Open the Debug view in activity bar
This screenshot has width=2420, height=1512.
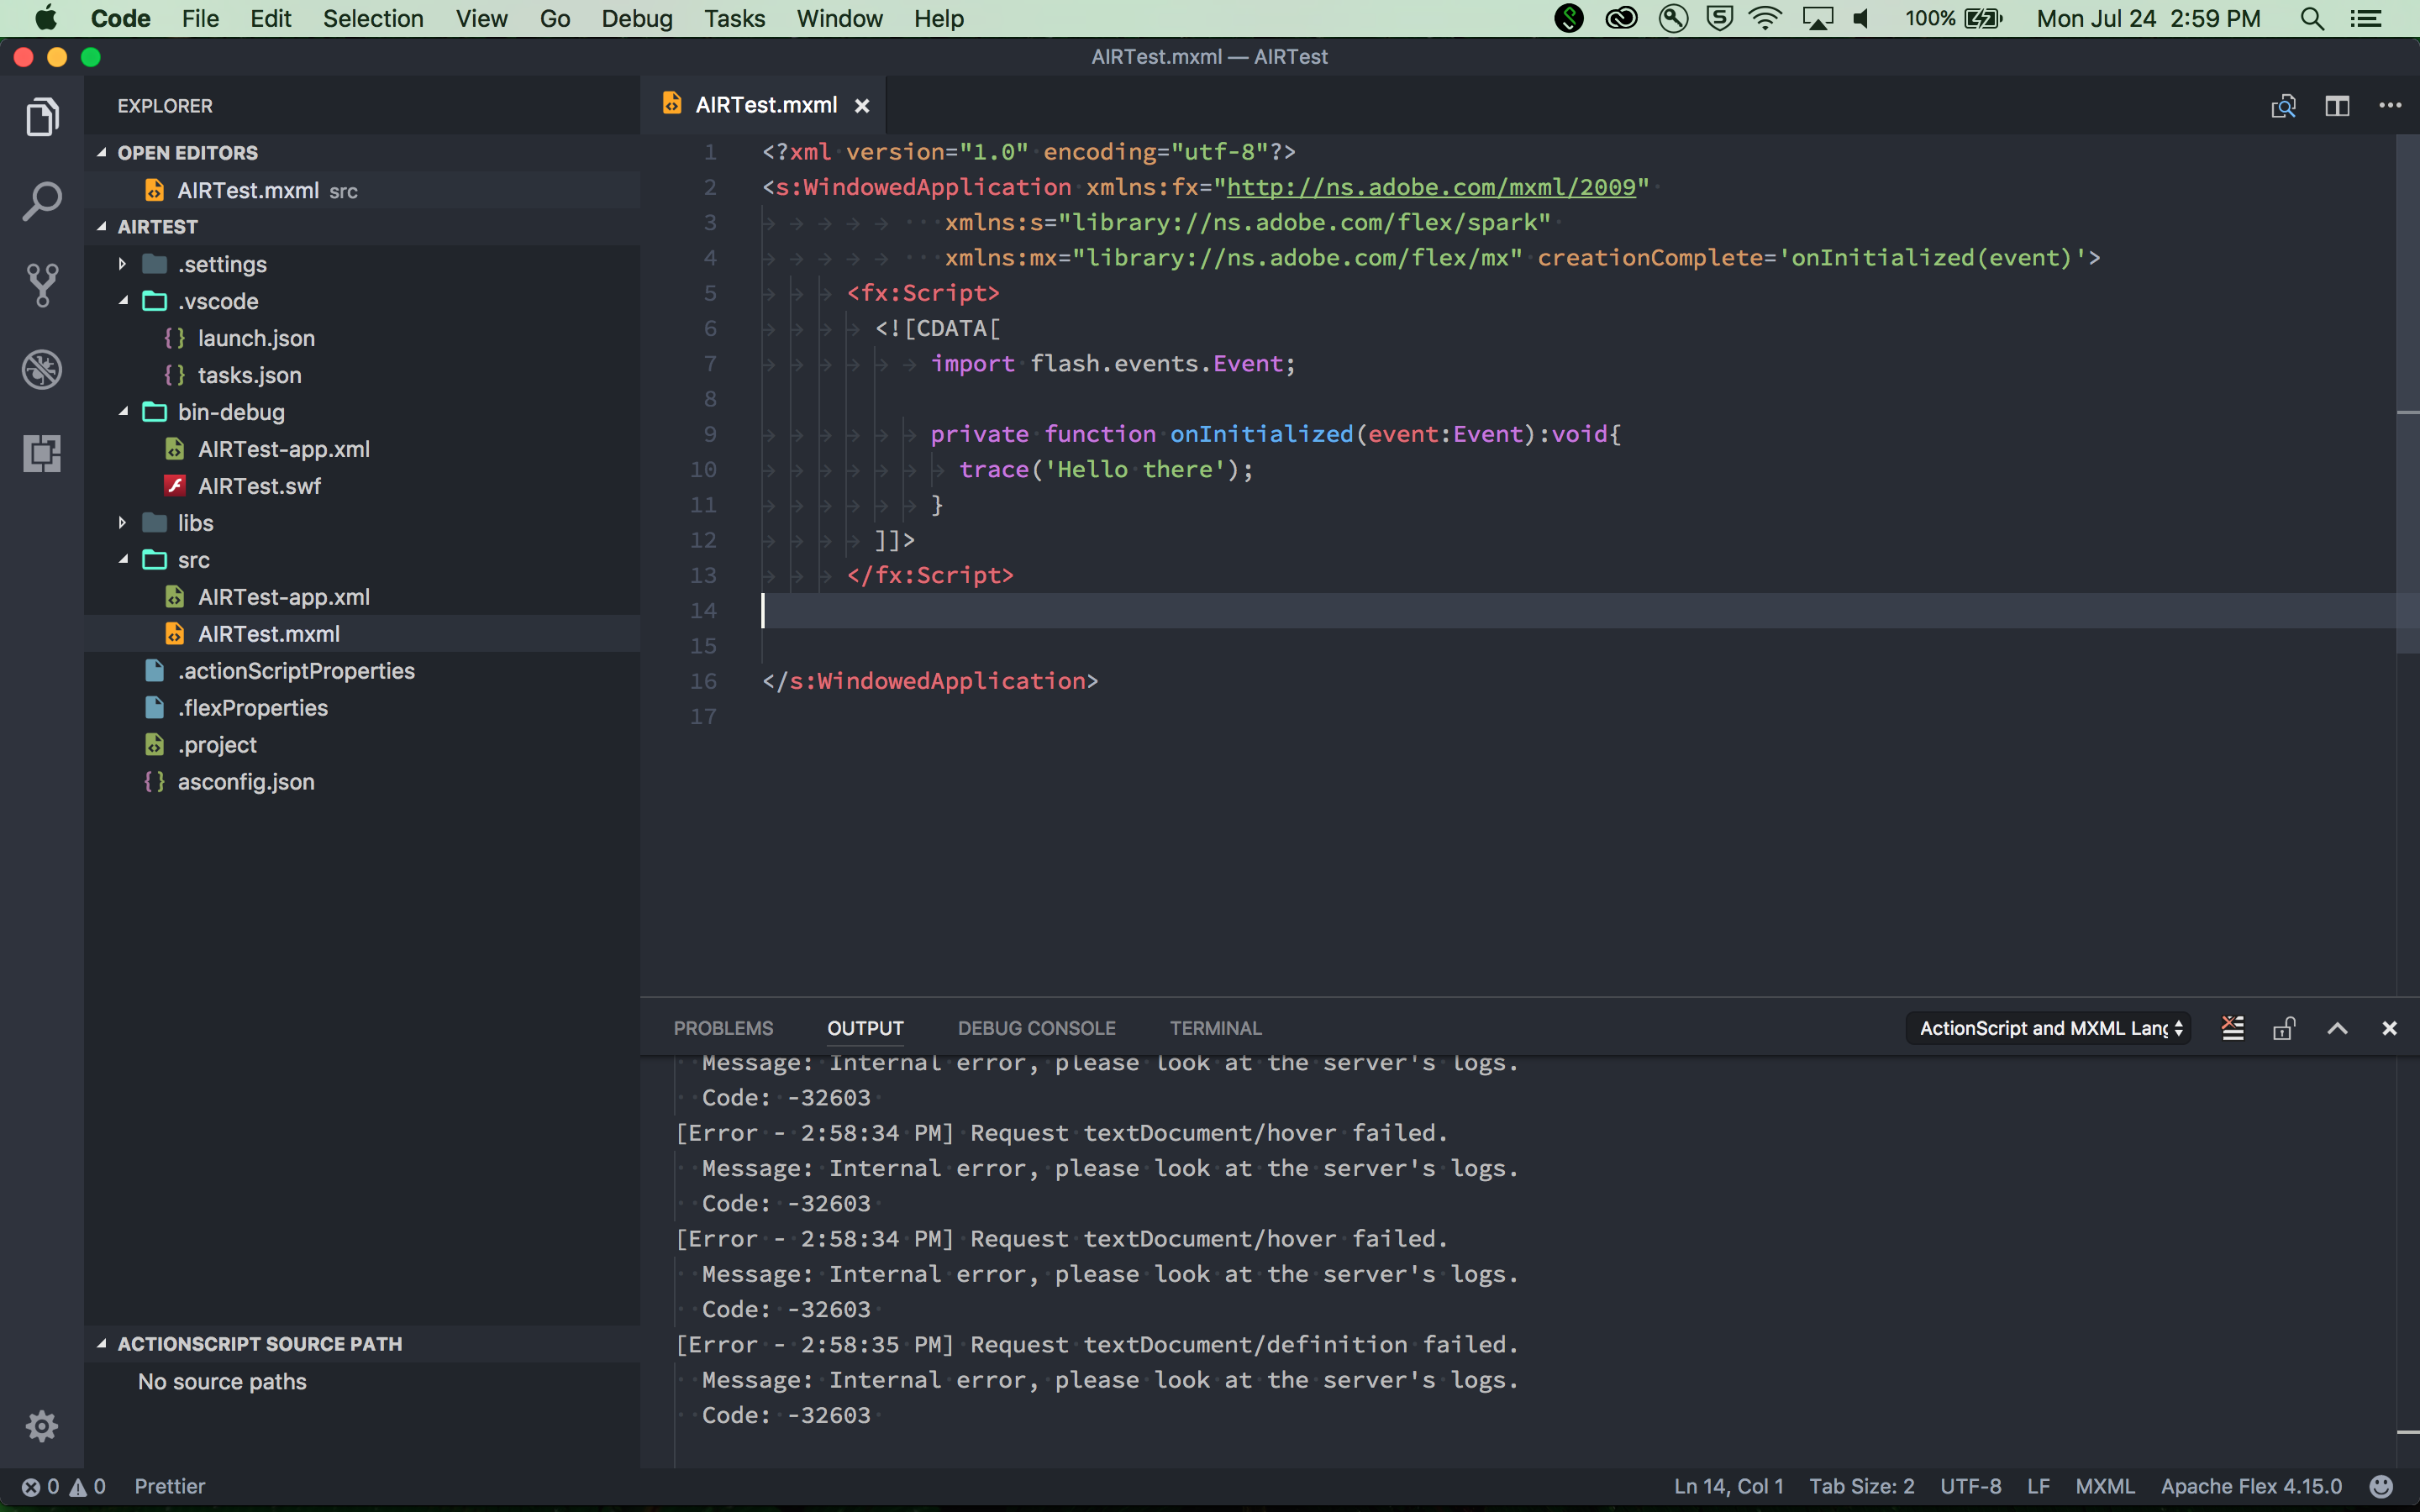pyautogui.click(x=42, y=370)
